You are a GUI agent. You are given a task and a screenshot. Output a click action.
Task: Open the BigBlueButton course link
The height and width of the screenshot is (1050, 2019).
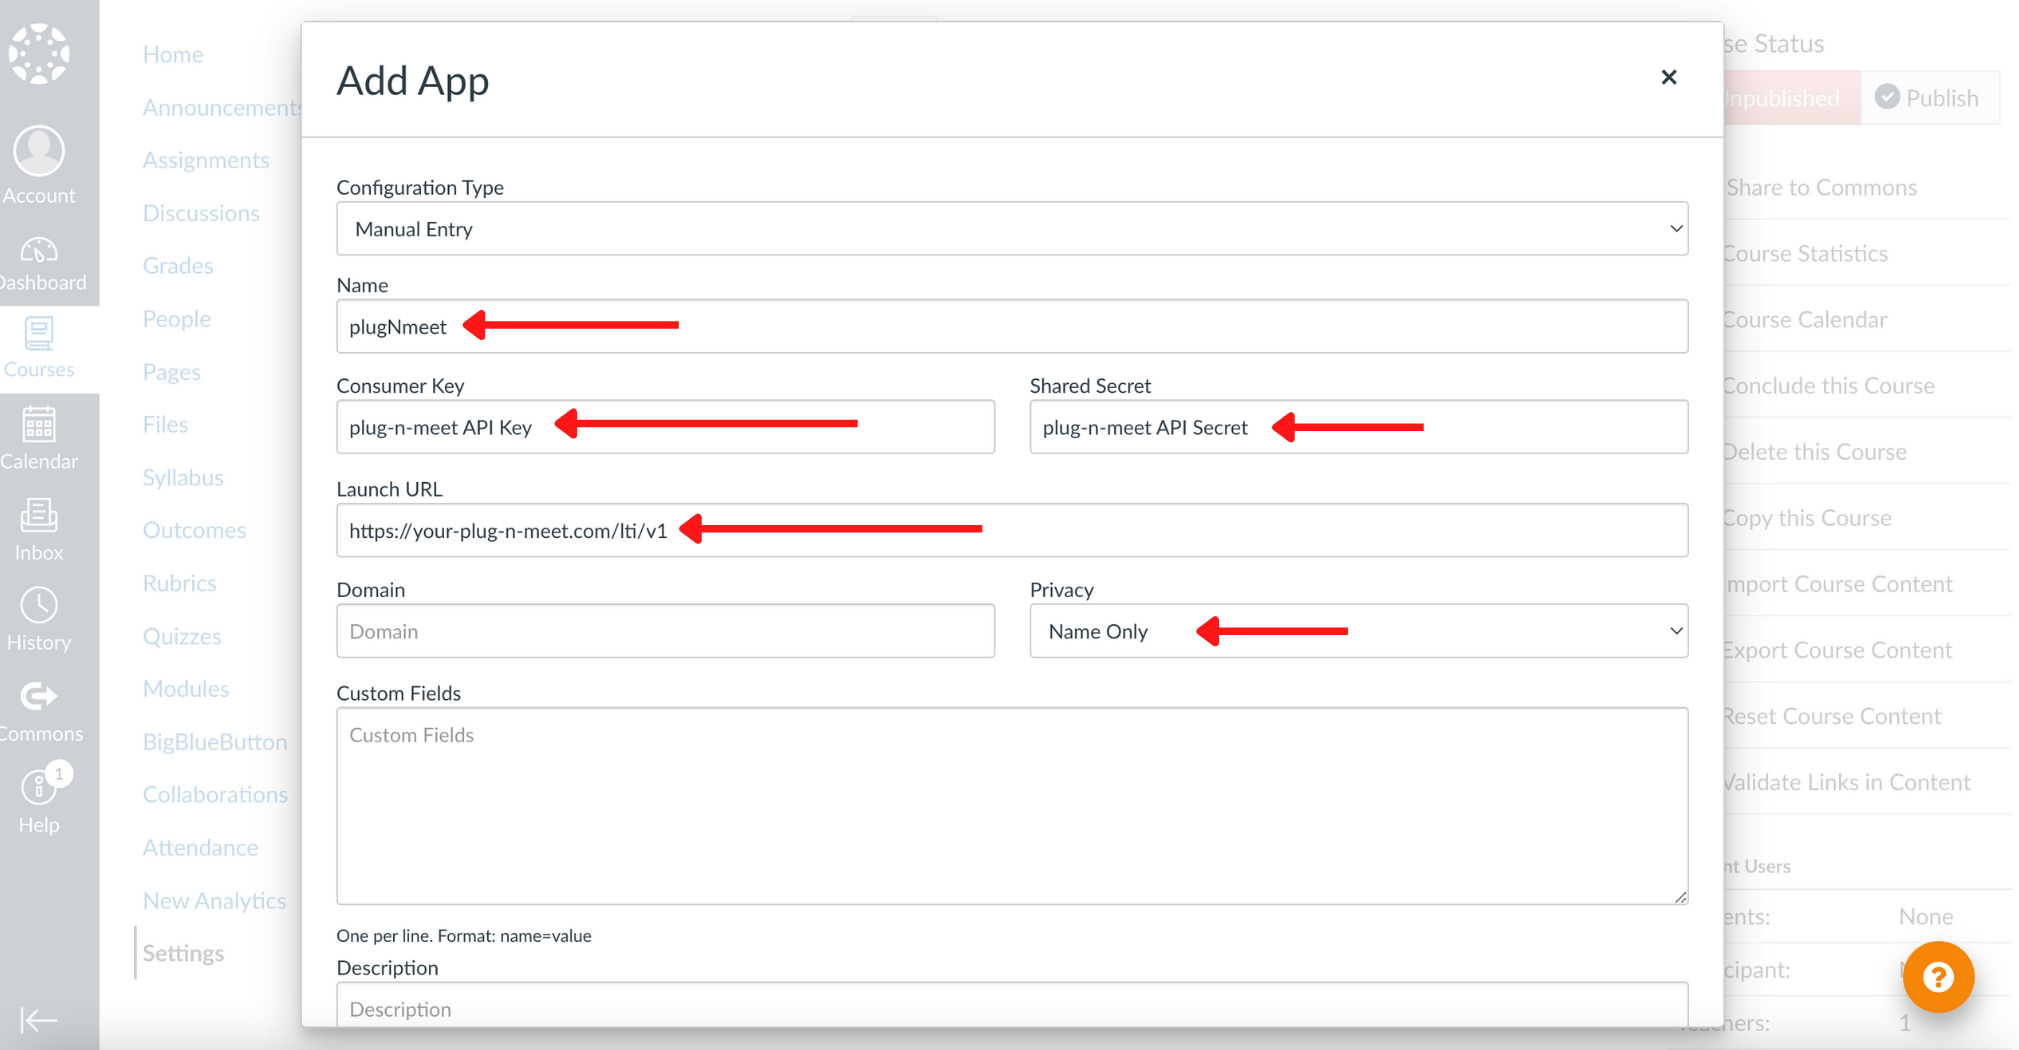pyautogui.click(x=215, y=742)
